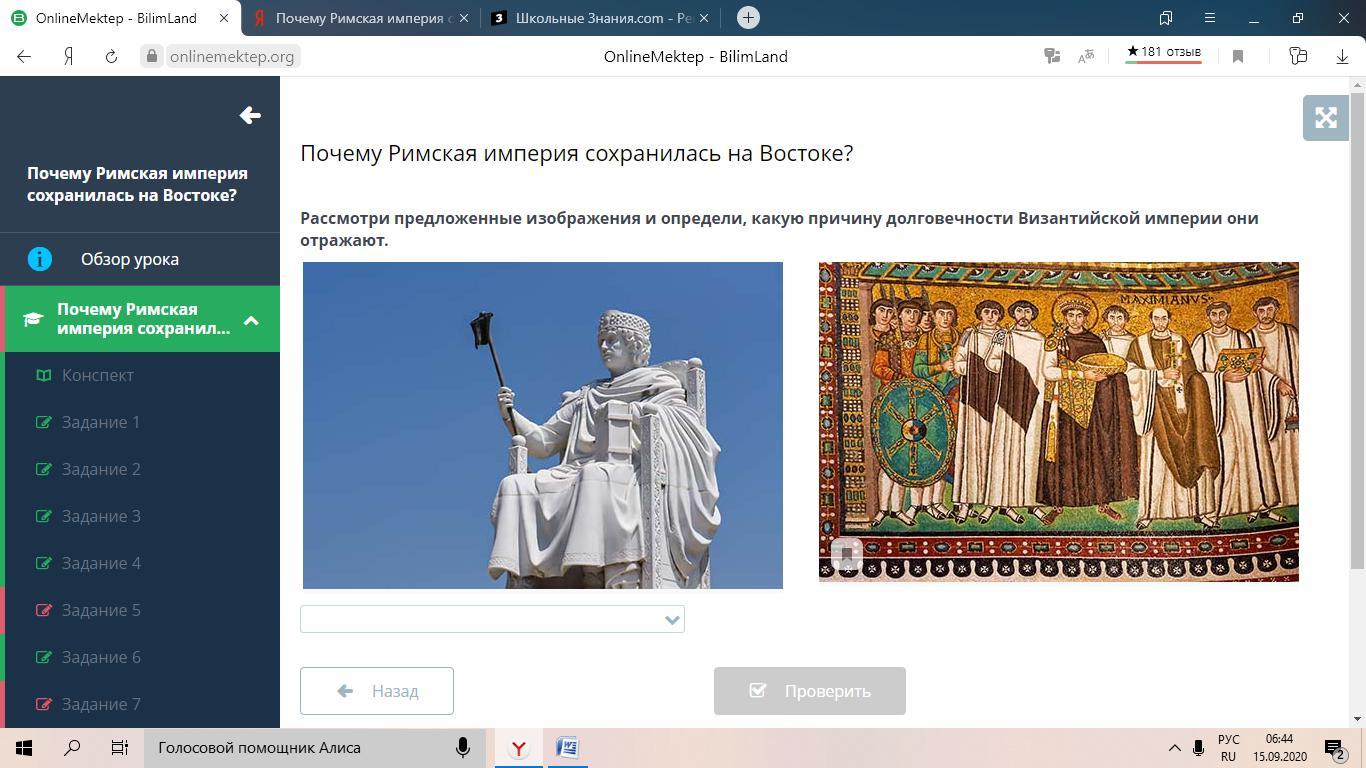Bookmark this page icon

(x=1237, y=57)
